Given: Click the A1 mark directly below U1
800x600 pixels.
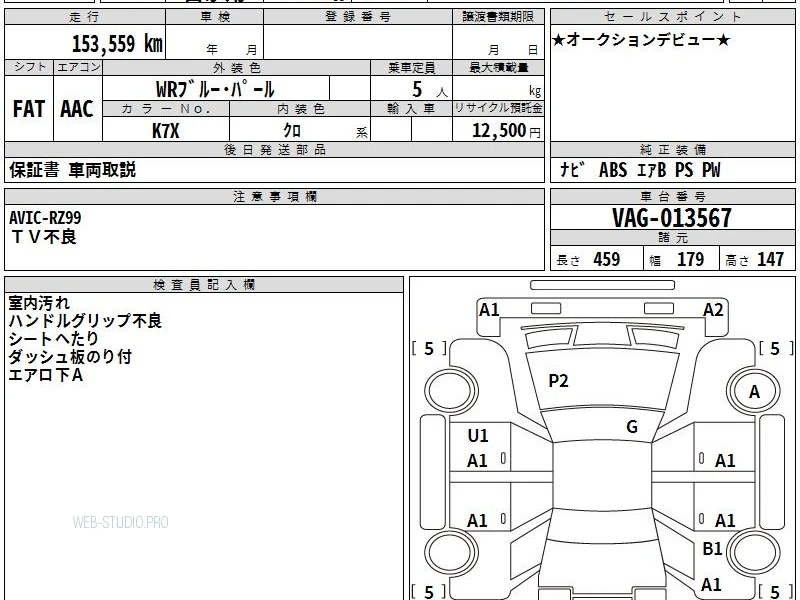Looking at the screenshot, I should coord(477,461).
